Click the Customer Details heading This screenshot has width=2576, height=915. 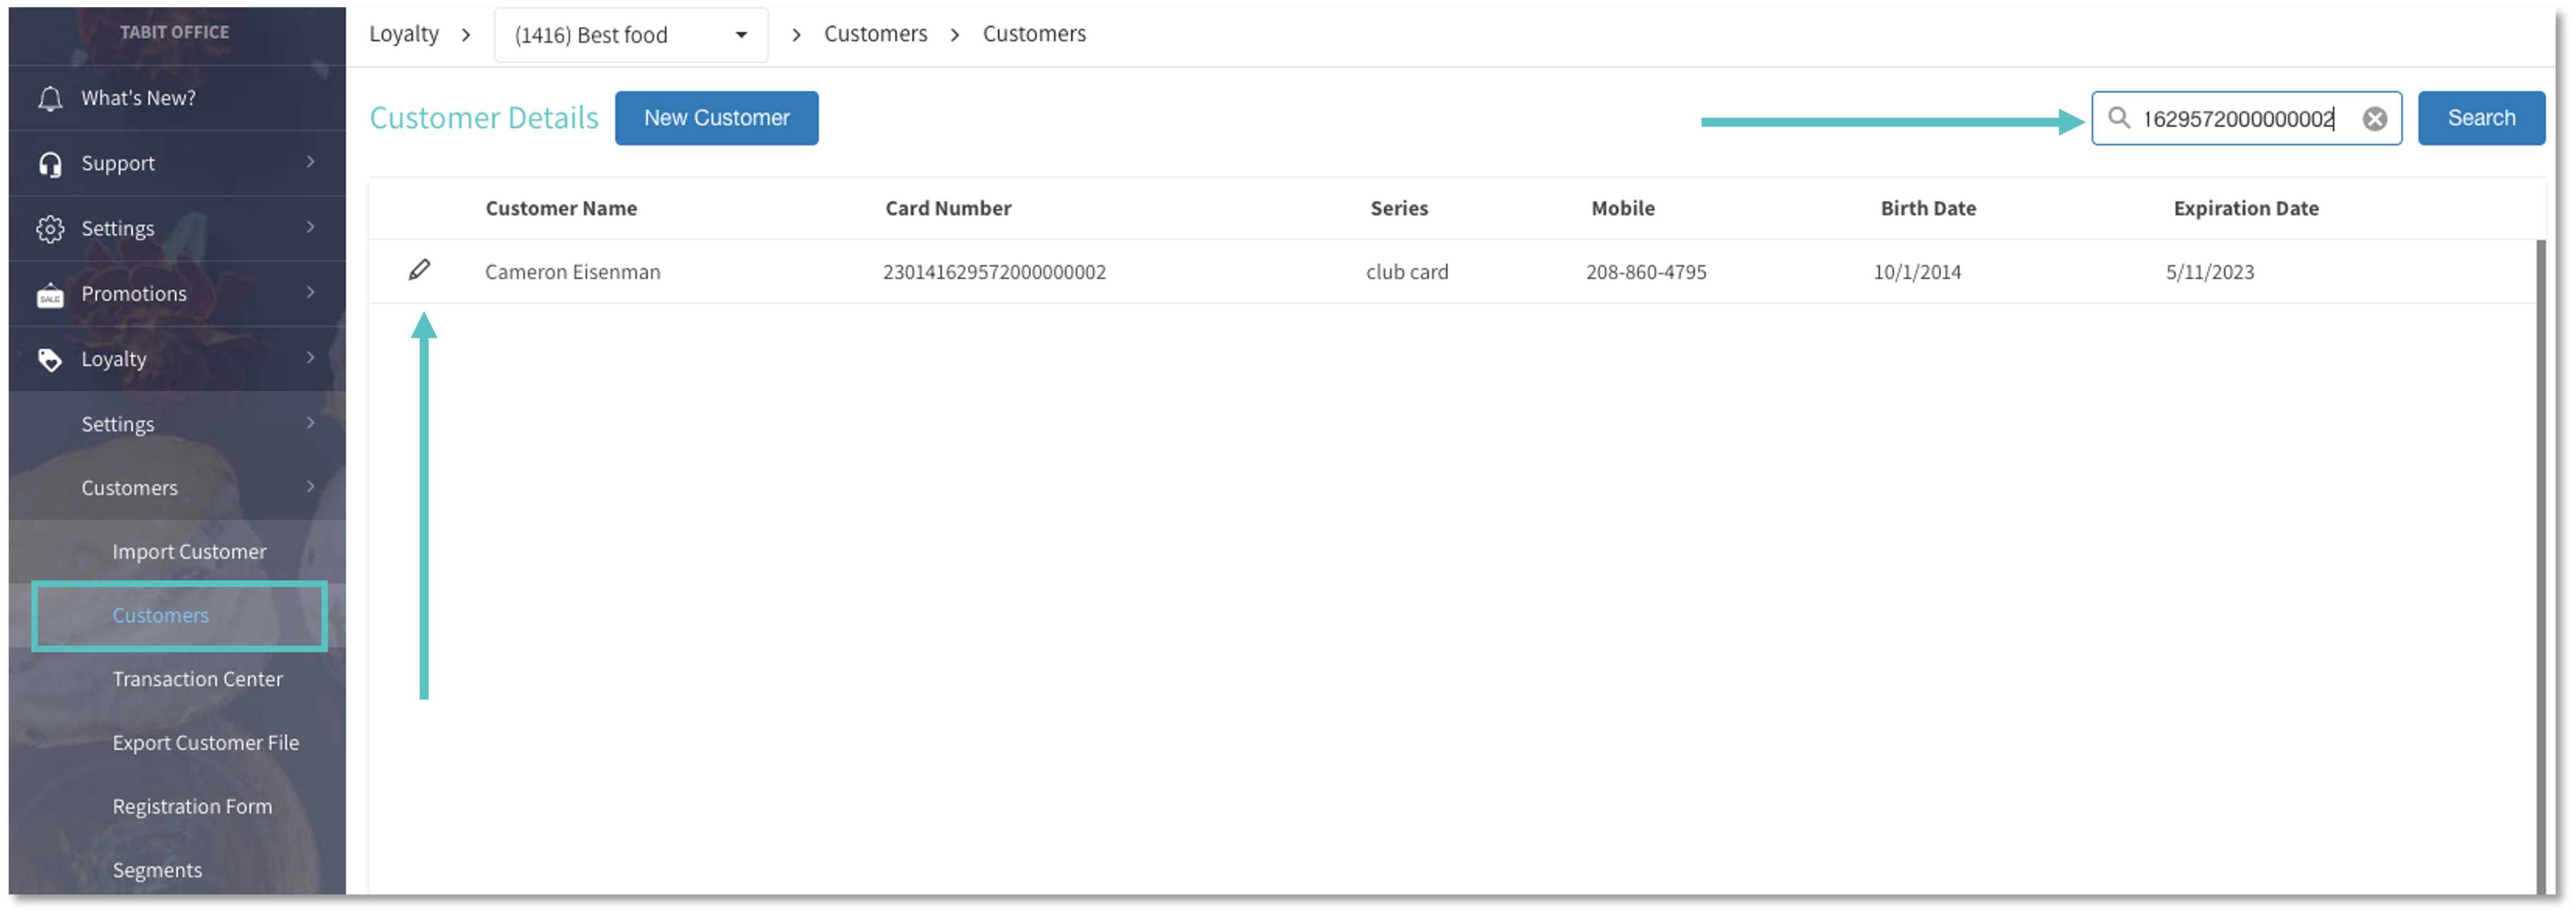pyautogui.click(x=484, y=118)
